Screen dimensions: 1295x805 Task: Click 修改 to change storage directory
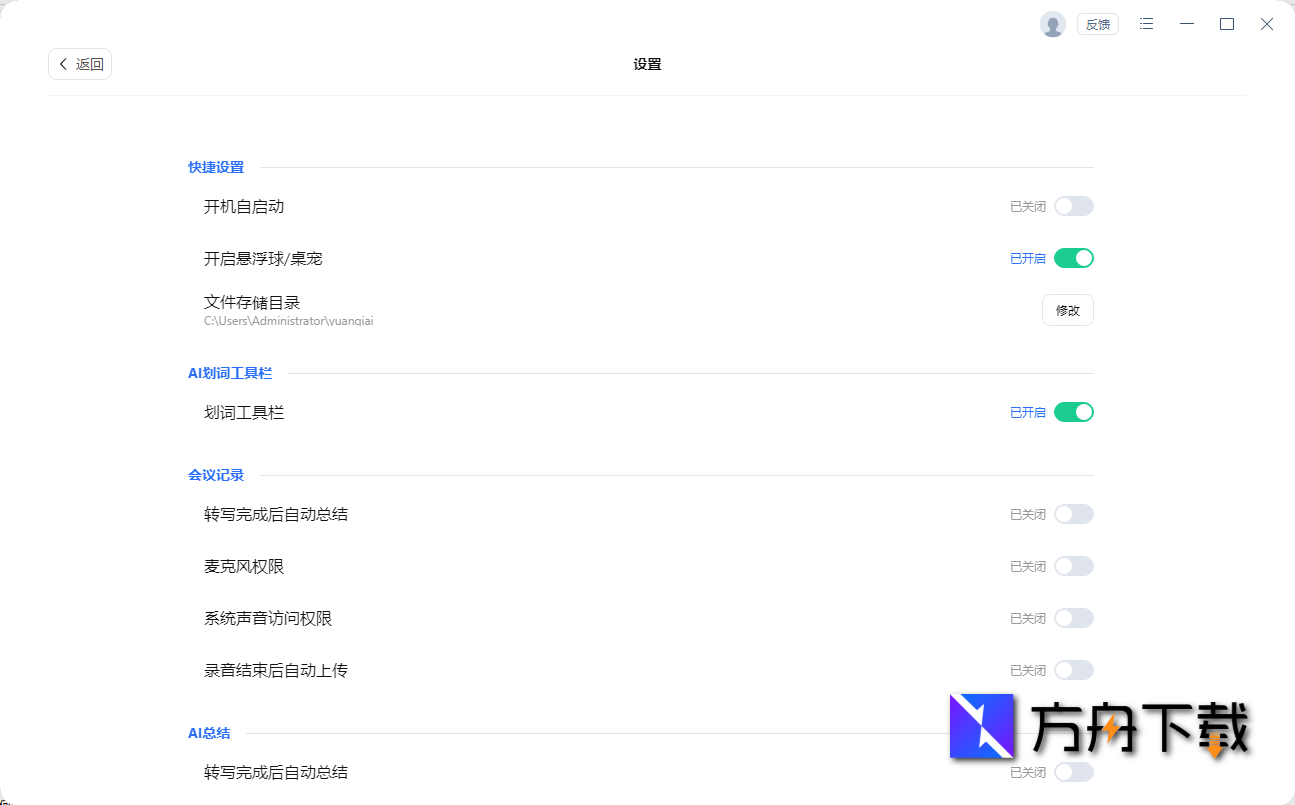click(1067, 310)
